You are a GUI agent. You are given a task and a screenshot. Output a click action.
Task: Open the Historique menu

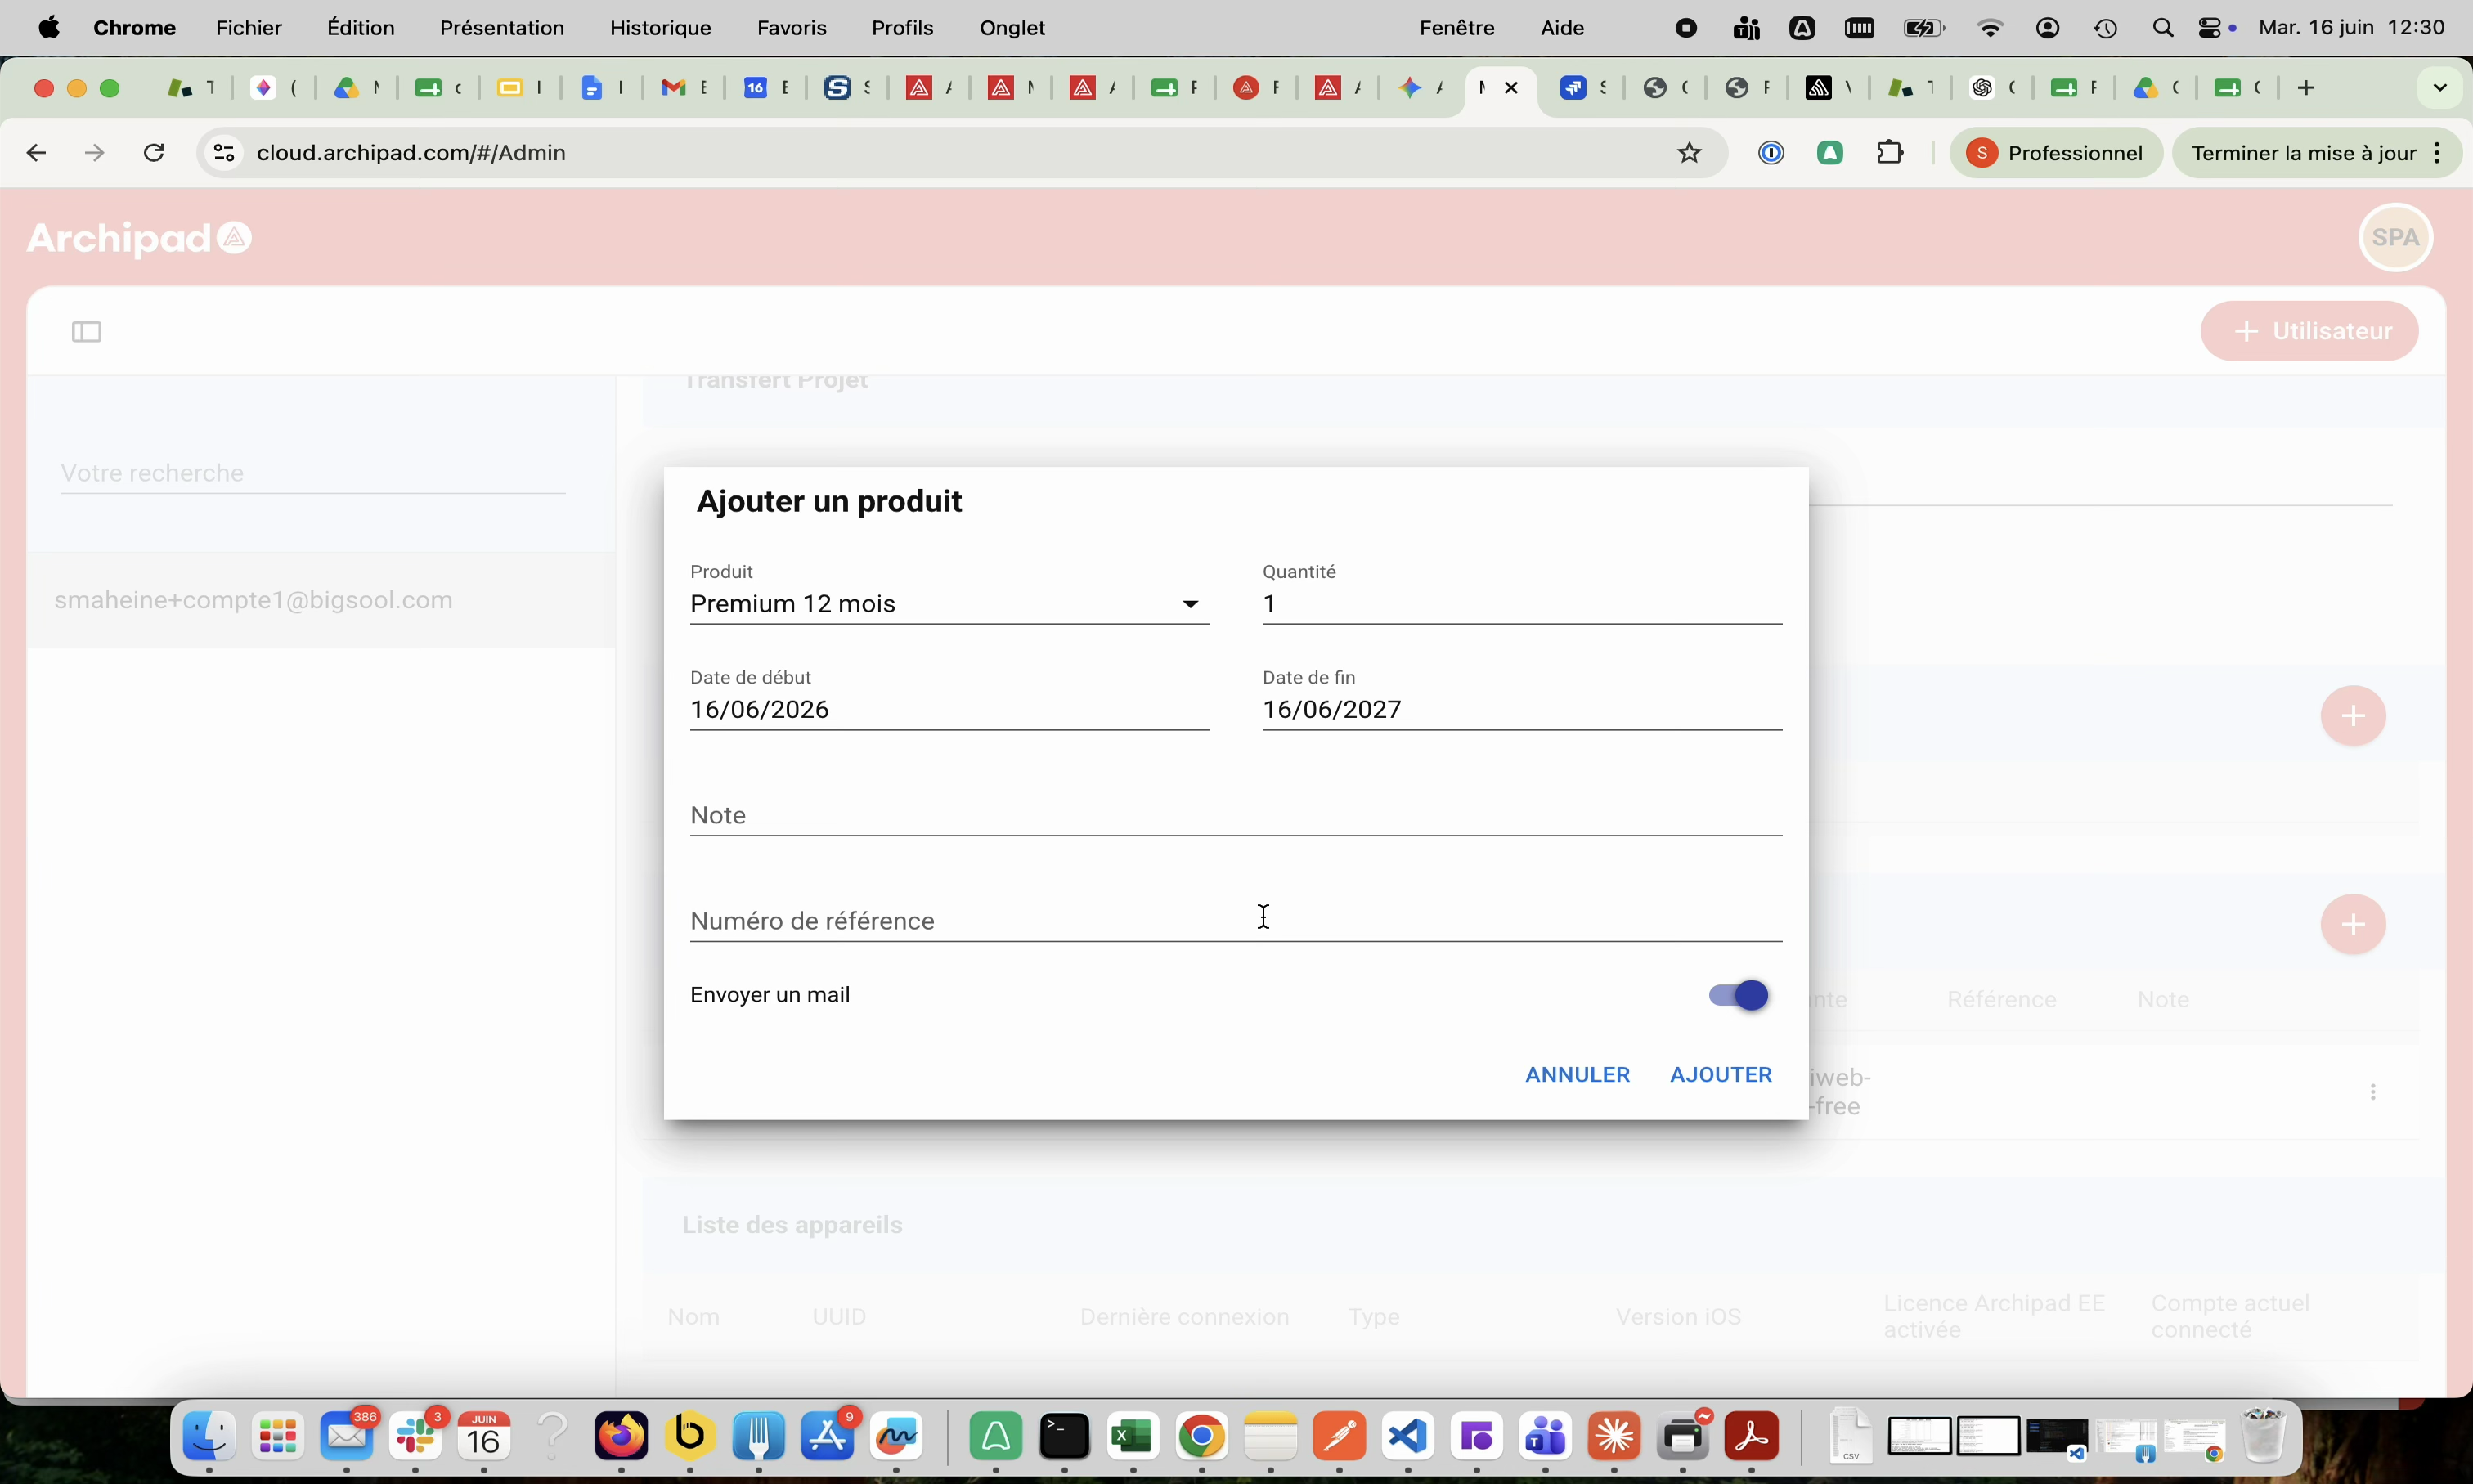[x=661, y=28]
